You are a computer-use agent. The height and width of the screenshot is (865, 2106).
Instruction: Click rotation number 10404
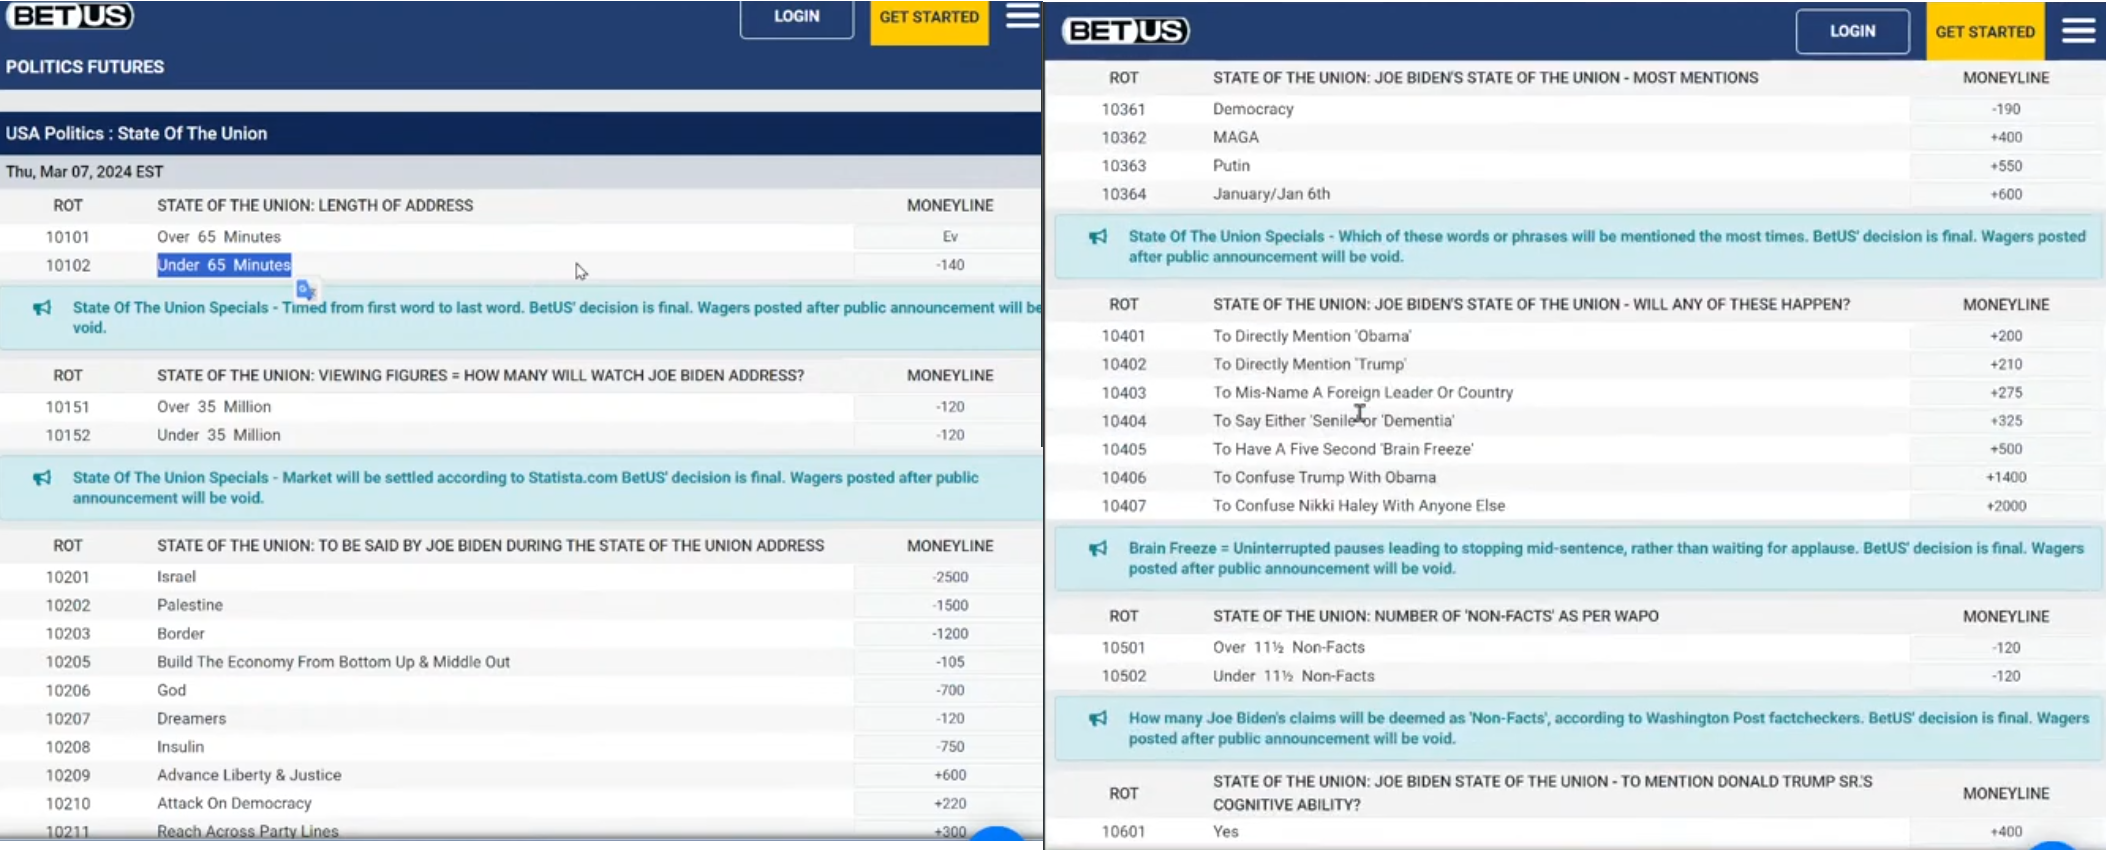(x=1124, y=421)
